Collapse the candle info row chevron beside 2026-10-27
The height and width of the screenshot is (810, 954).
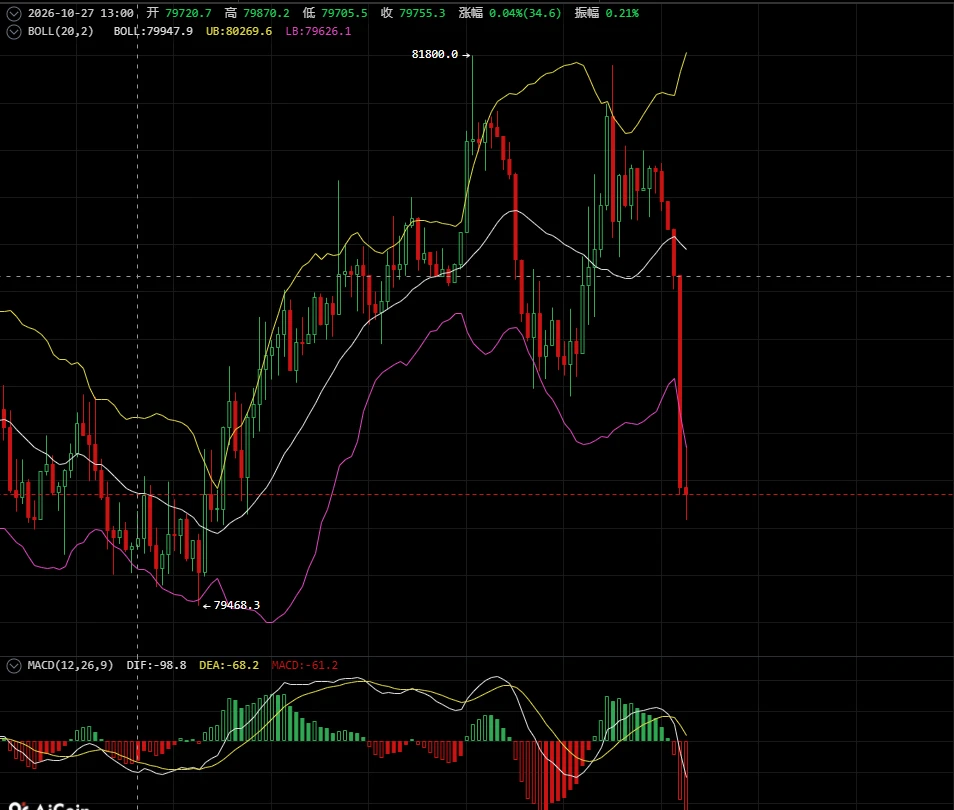pos(13,13)
